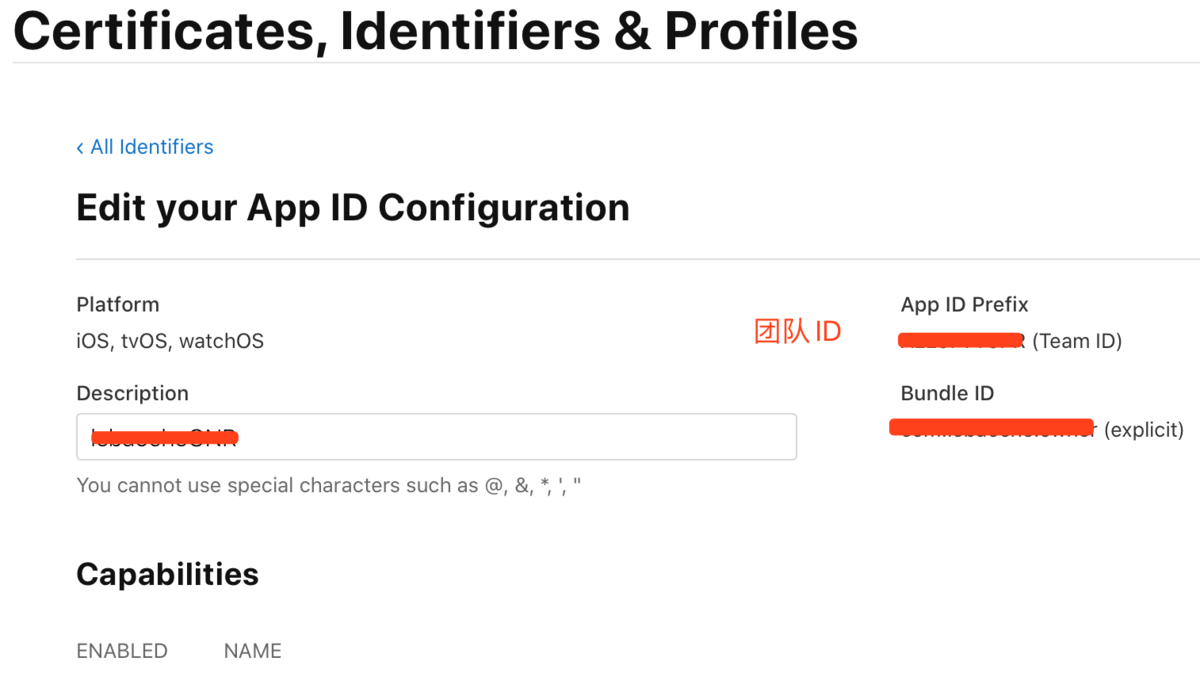Click the special characters hint text
Image resolution: width=1200 pixels, height=675 pixels.
(329, 486)
